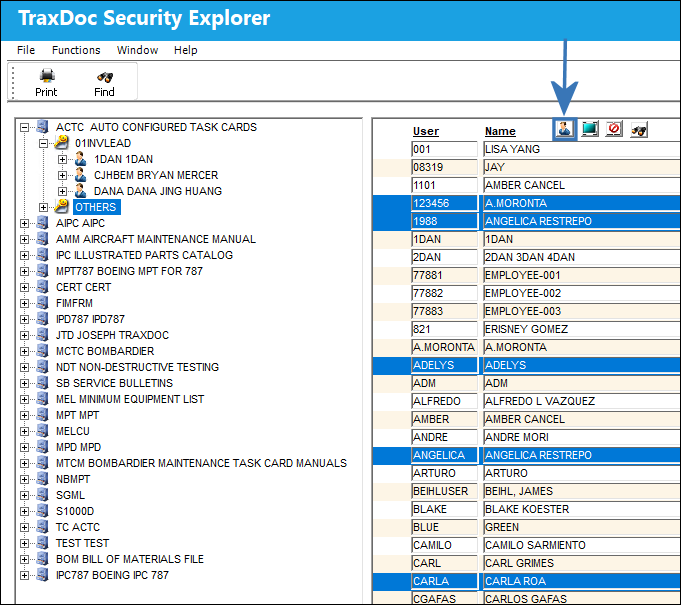Screen dimensions: 681x605
Task: Expand the AIPC AIPC tree node
Action: 24,223
